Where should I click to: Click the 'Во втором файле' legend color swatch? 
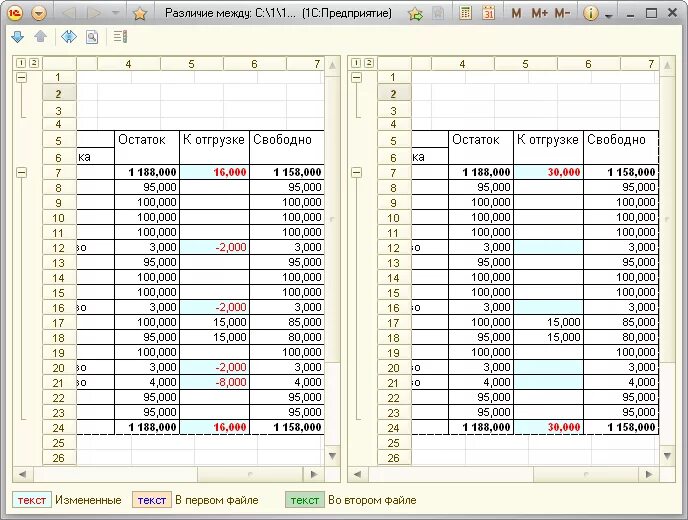click(x=305, y=500)
